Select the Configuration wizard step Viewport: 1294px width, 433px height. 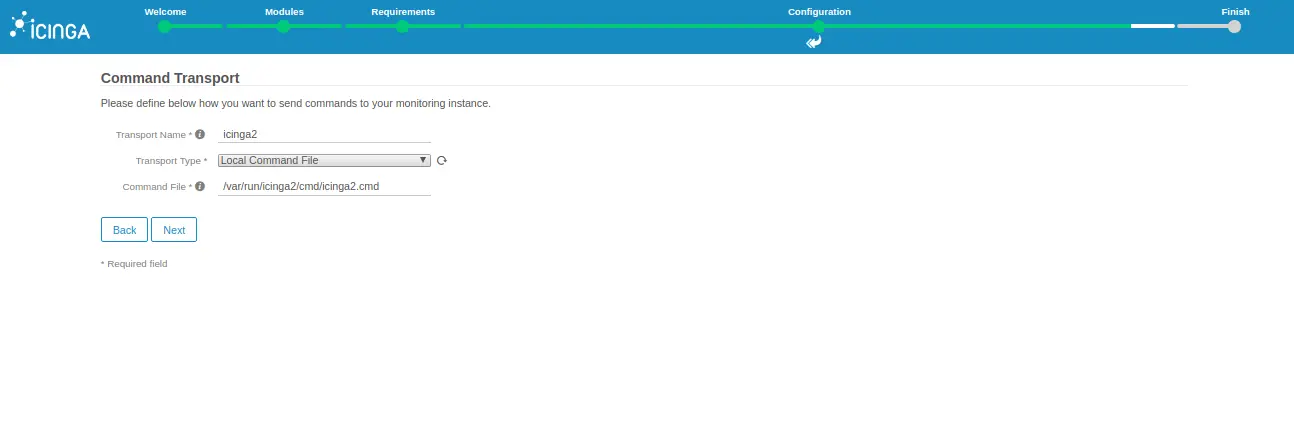(x=819, y=12)
